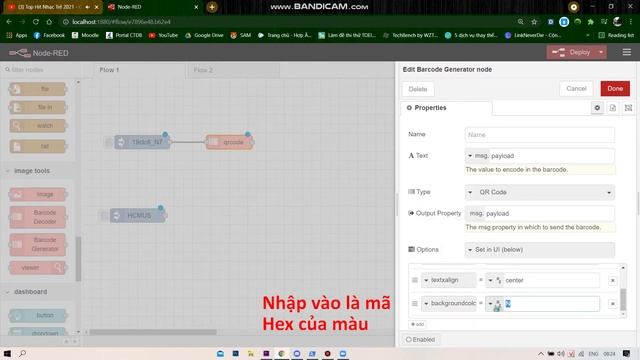This screenshot has width=640, height=360.
Task: Select the HCMUS inject node on canvas
Action: 138,215
